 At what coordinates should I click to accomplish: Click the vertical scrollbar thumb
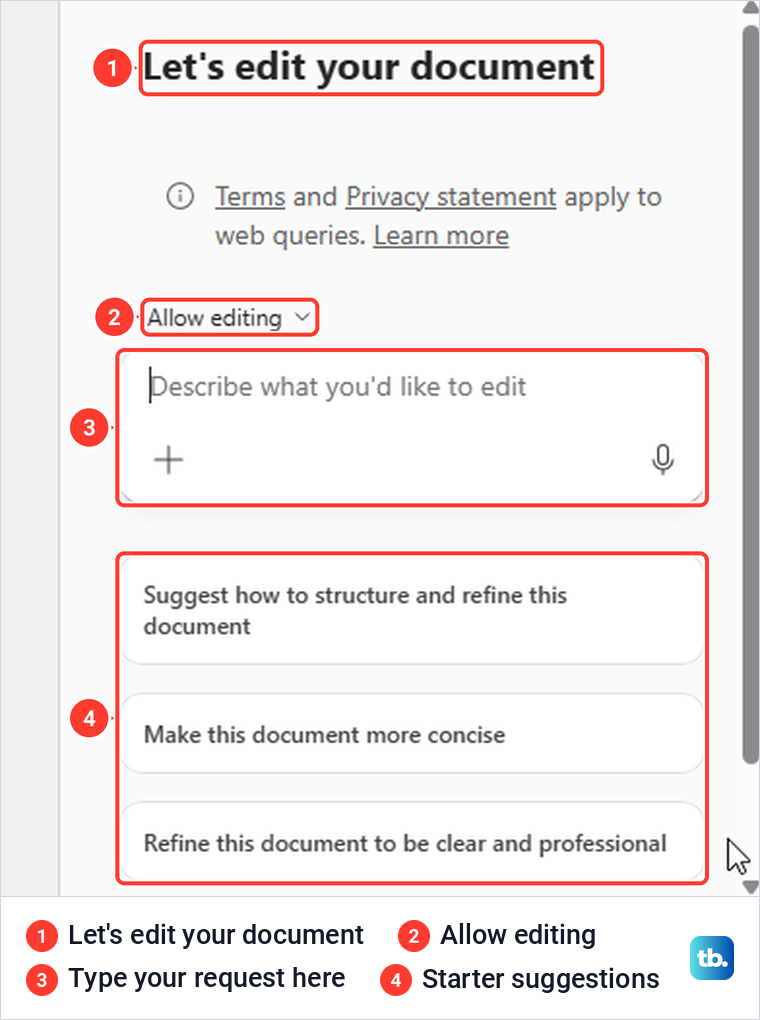pos(751,393)
